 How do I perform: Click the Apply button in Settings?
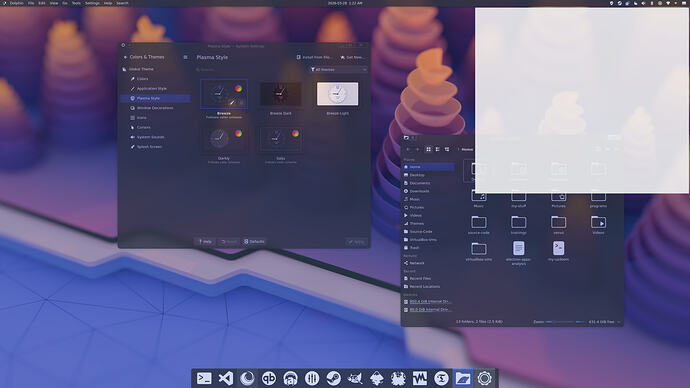click(x=356, y=242)
